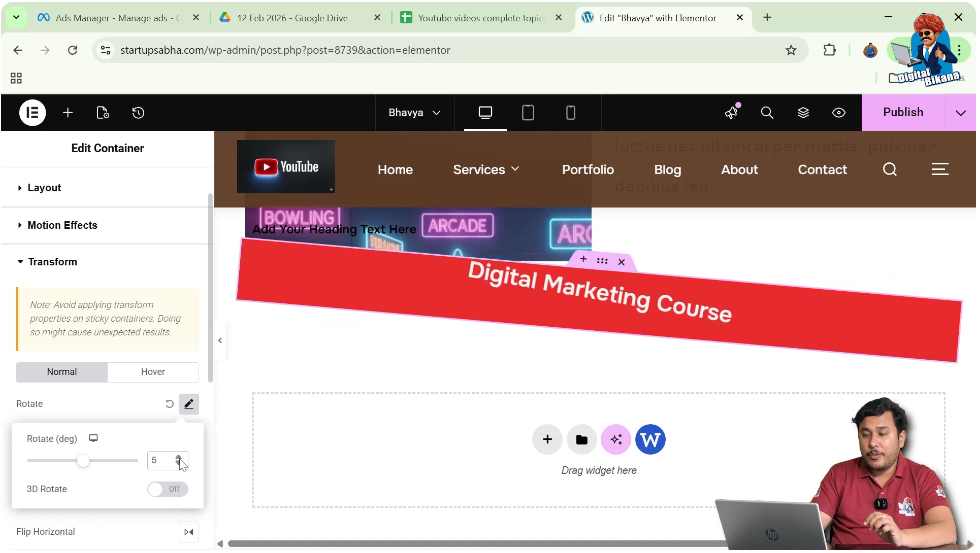The width and height of the screenshot is (980, 553).
Task: Preview changes with the eye icon
Action: coord(839,113)
